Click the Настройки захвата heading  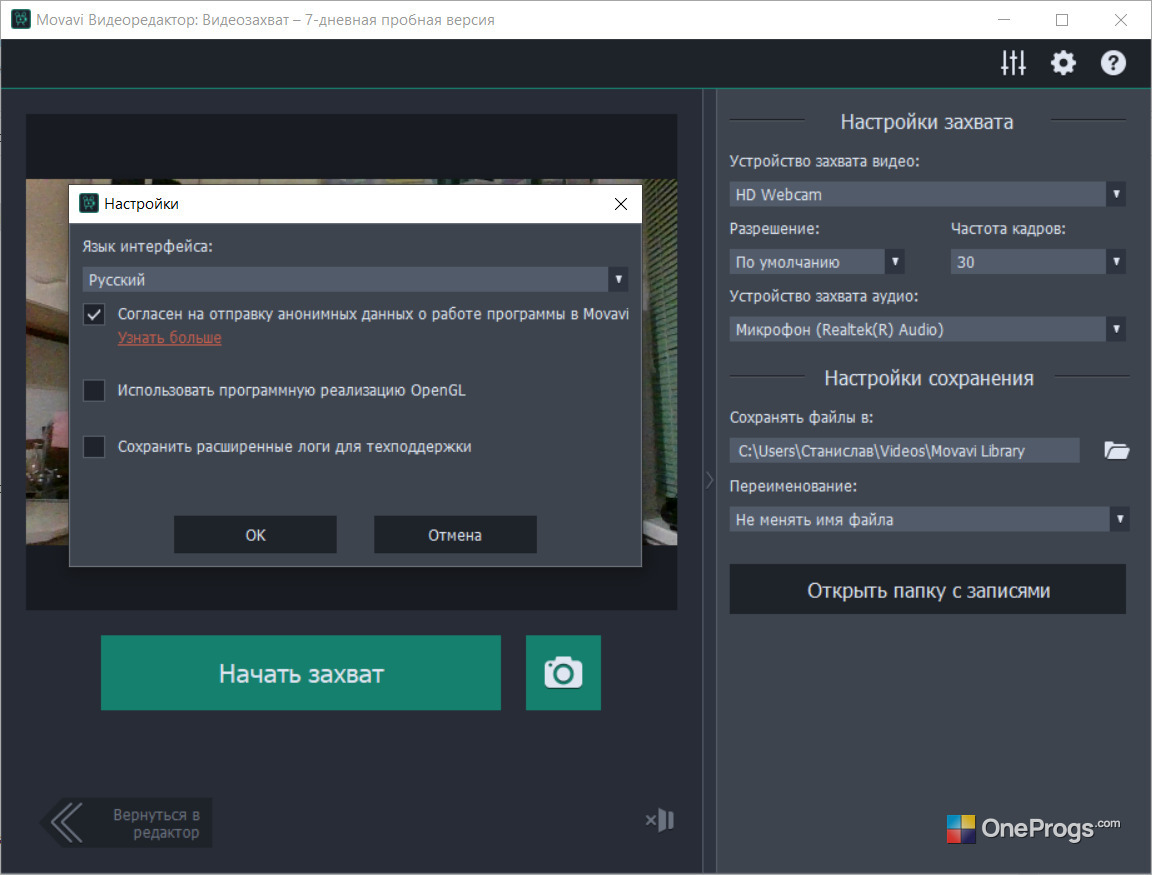click(926, 121)
